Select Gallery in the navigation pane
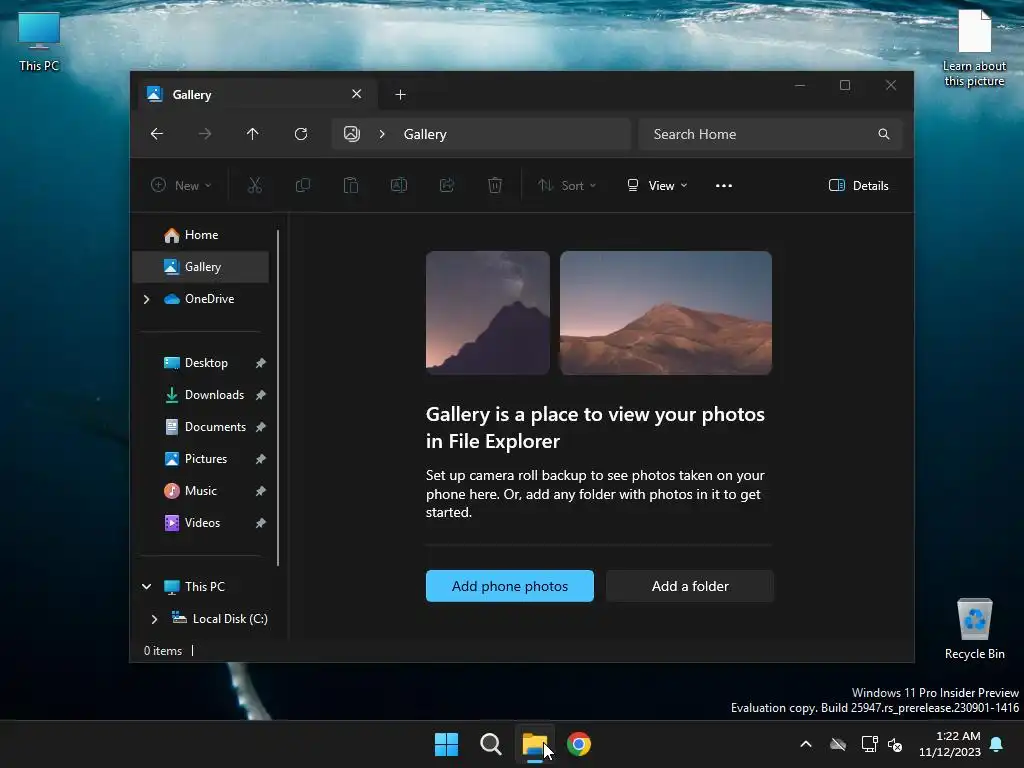Viewport: 1024px width, 768px height. (x=200, y=266)
